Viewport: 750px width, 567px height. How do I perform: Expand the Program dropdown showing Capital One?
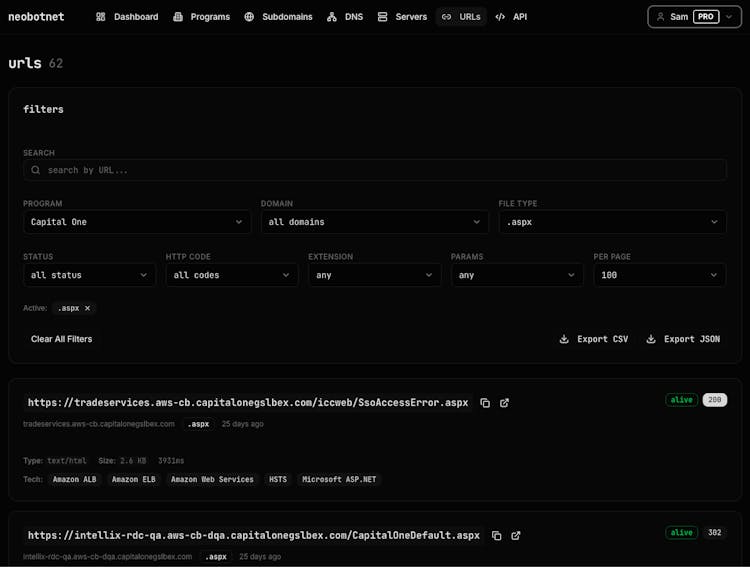click(137, 222)
